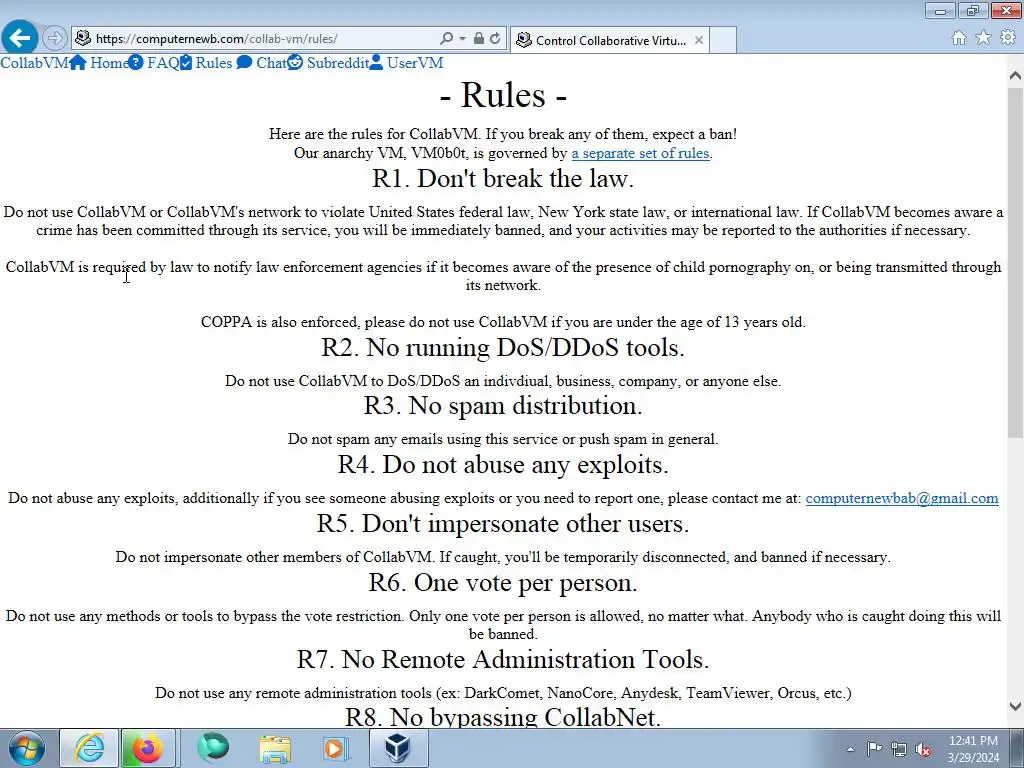Click the COPPA is also enforced sentence
This screenshot has height=768, width=1024.
pos(503,322)
